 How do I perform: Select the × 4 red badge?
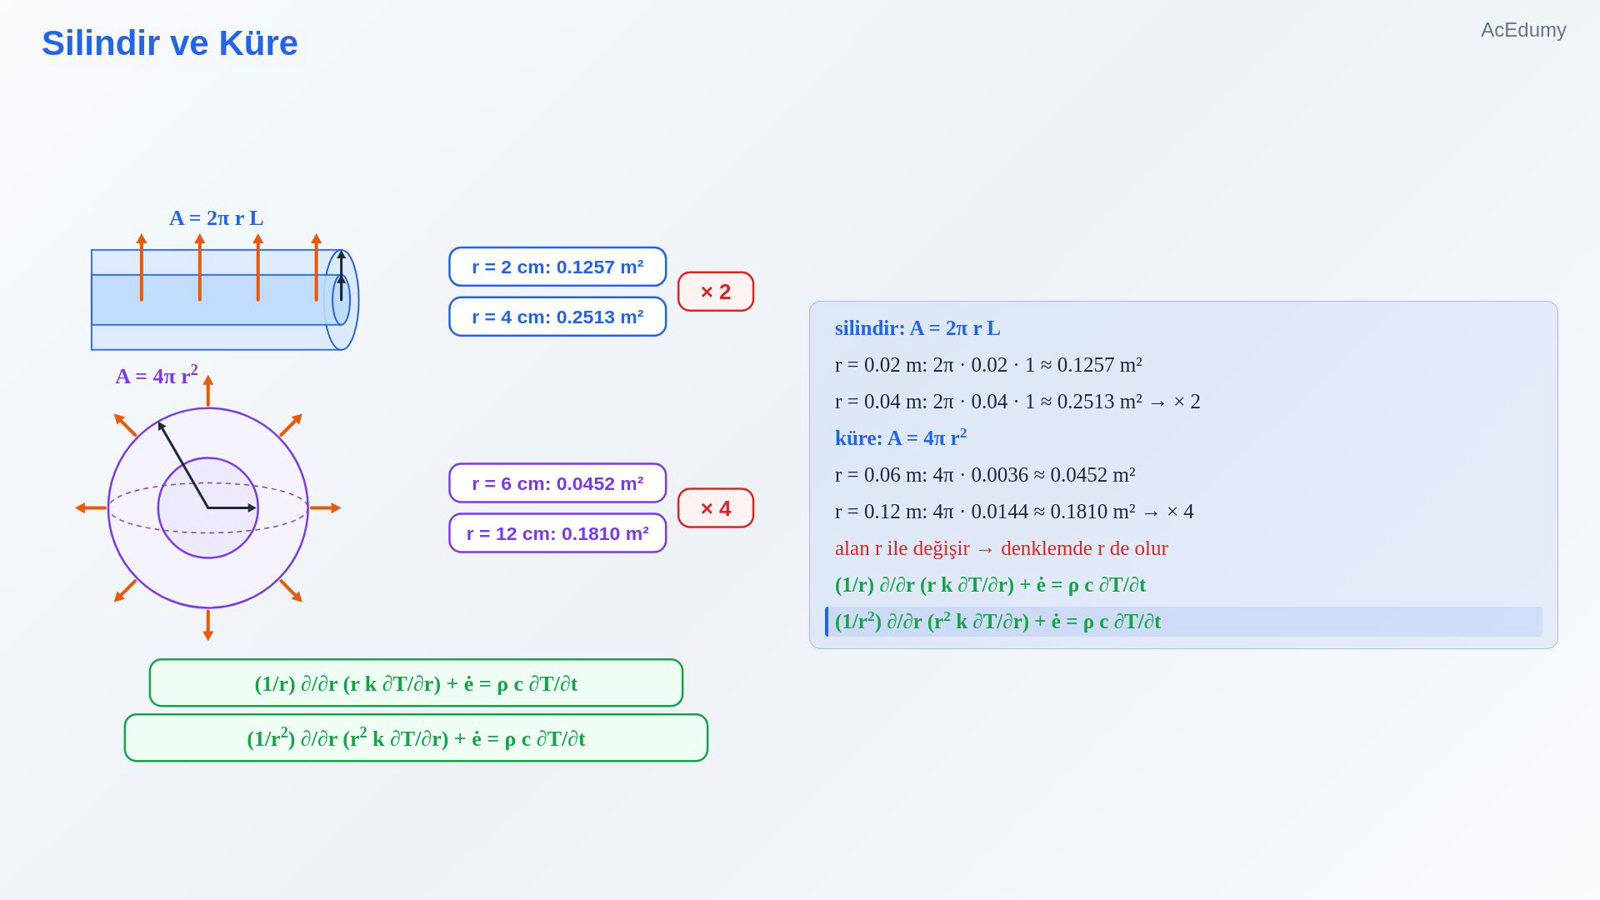tap(716, 508)
